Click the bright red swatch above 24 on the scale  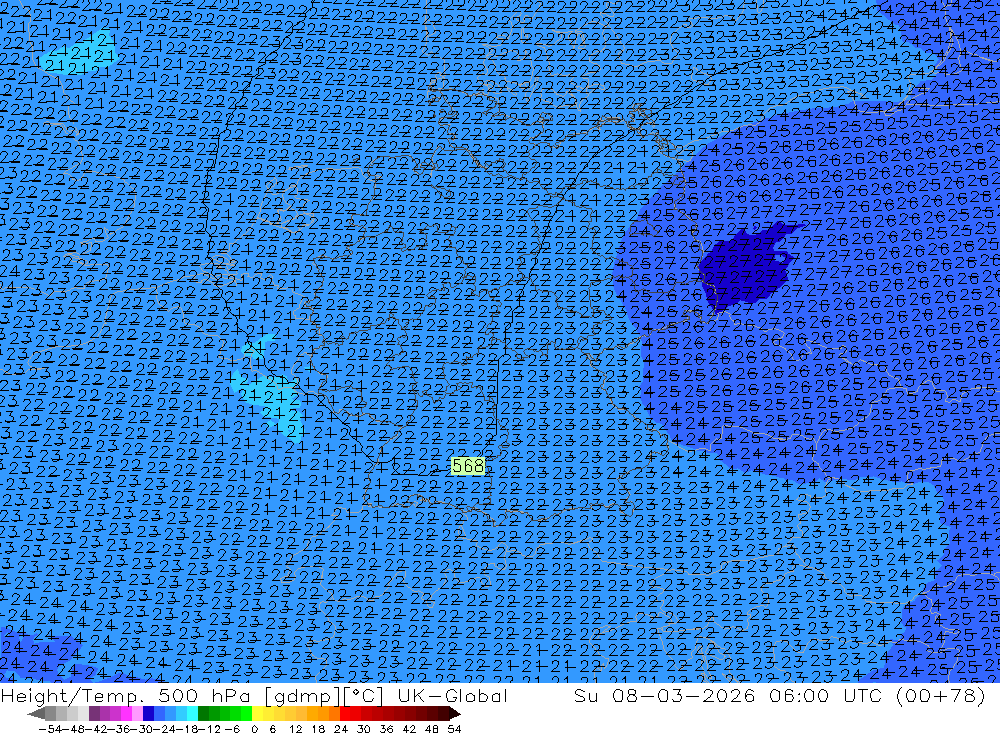pyautogui.click(x=345, y=713)
